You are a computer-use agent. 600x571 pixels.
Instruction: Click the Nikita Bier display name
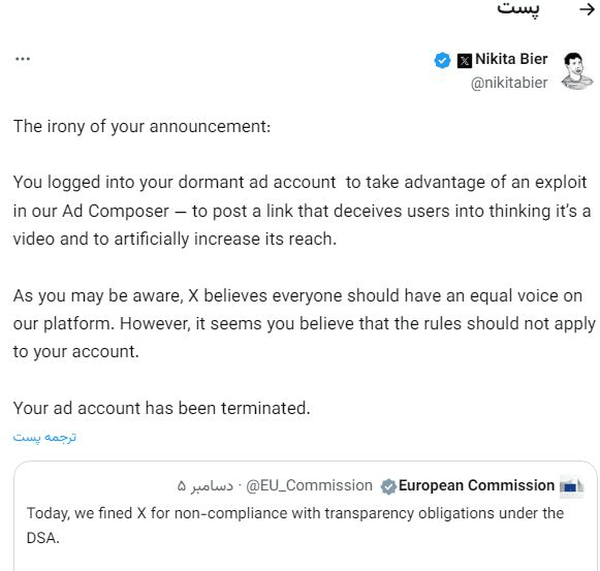pos(511,59)
